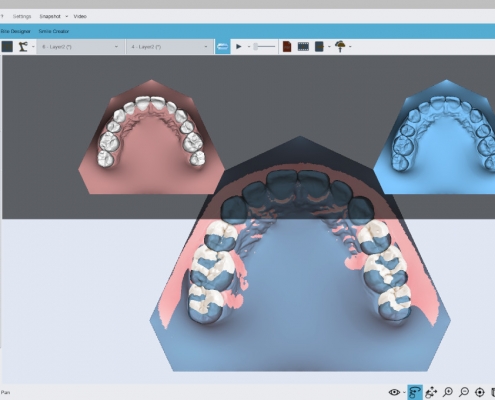Click the play button in the toolbar
Viewport: 495px width, 400px height.
[x=239, y=47]
